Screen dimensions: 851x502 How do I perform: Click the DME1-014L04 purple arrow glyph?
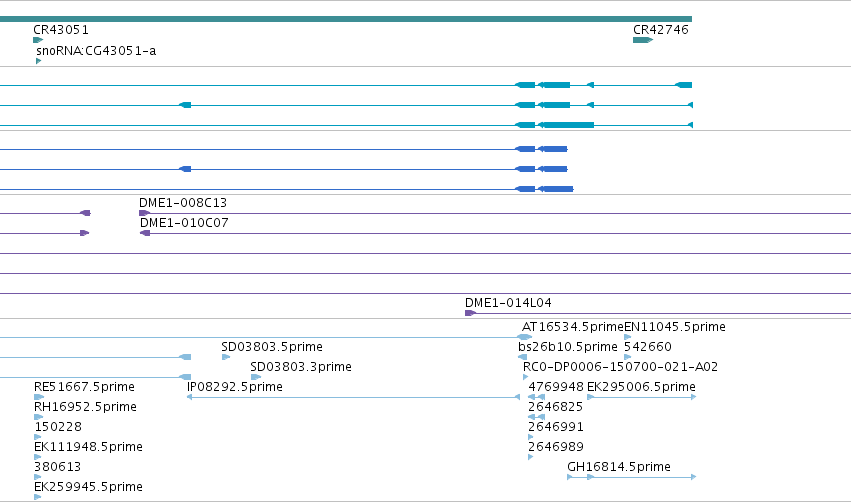[x=471, y=313]
